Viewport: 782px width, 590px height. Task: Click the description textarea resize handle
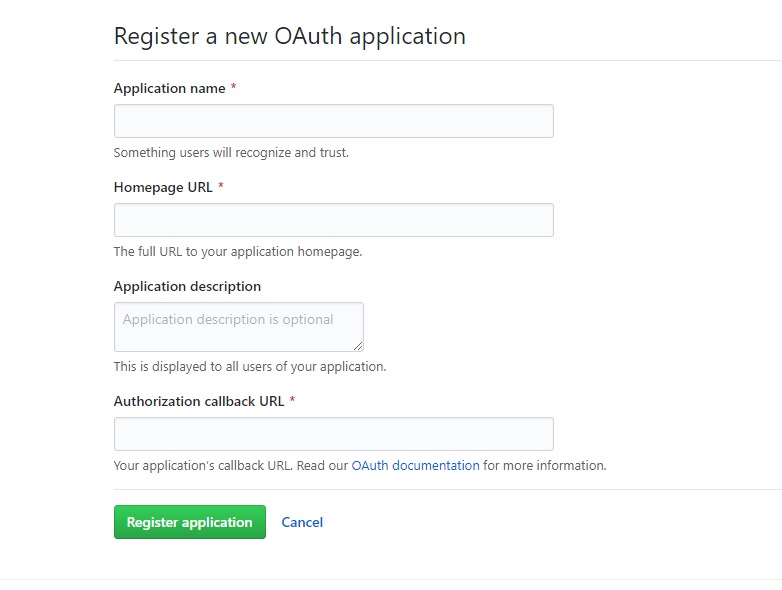click(x=358, y=346)
